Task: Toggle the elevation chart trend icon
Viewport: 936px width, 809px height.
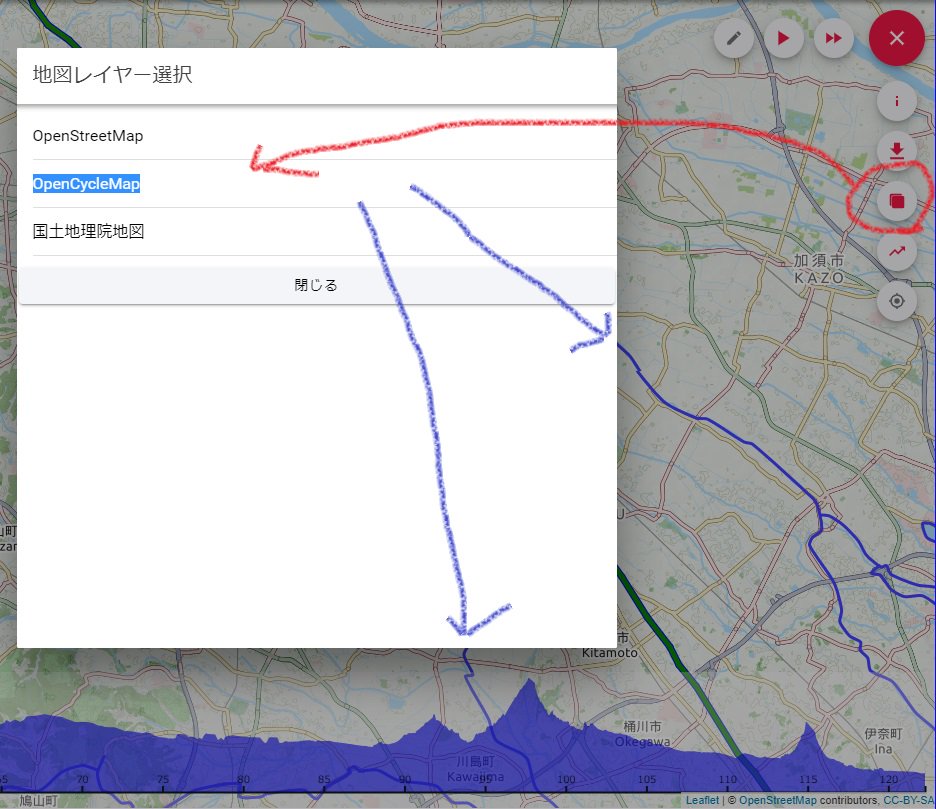Action: point(897,251)
